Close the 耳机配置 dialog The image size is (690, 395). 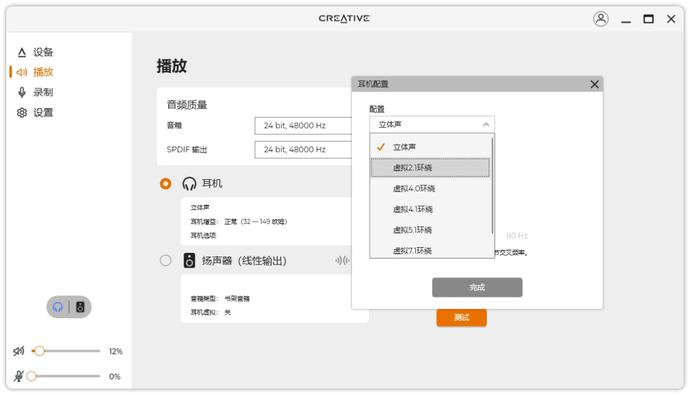594,84
